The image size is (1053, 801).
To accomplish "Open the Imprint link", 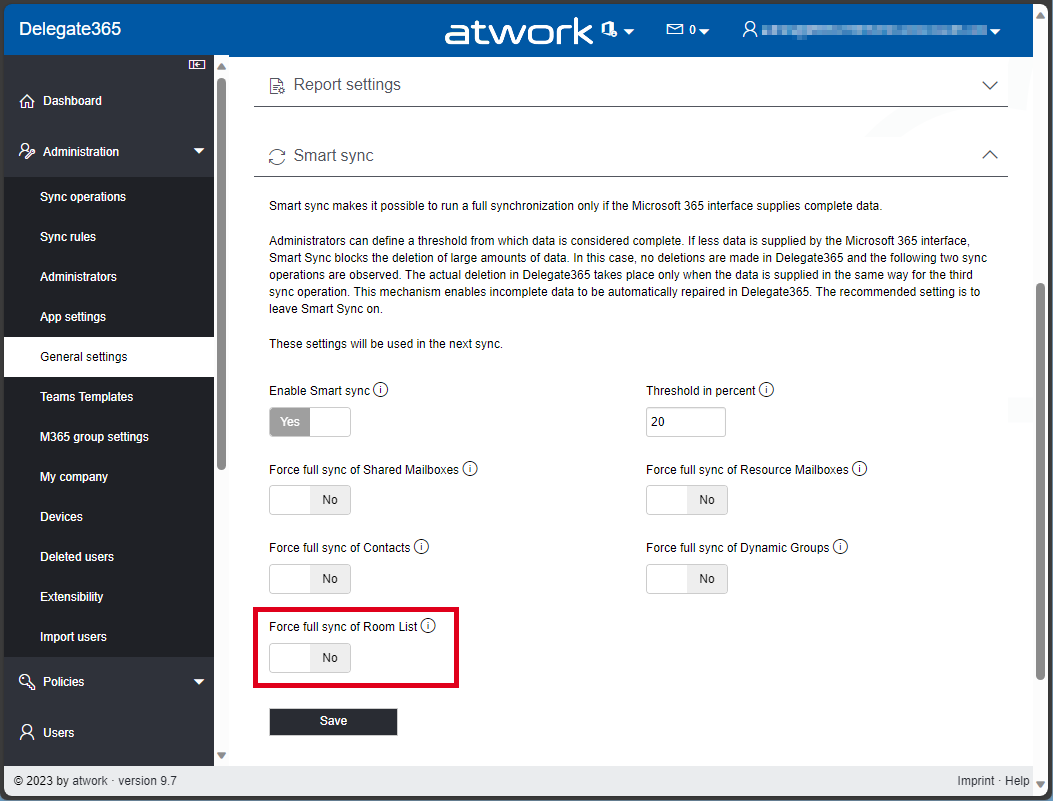I will click(x=975, y=780).
